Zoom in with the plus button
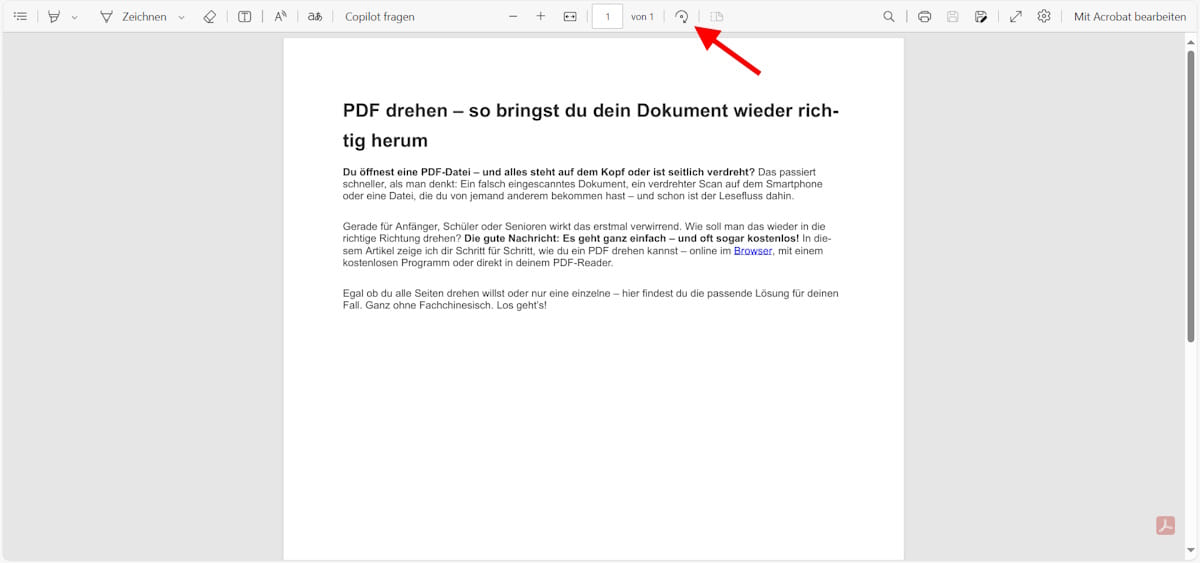 [x=541, y=17]
